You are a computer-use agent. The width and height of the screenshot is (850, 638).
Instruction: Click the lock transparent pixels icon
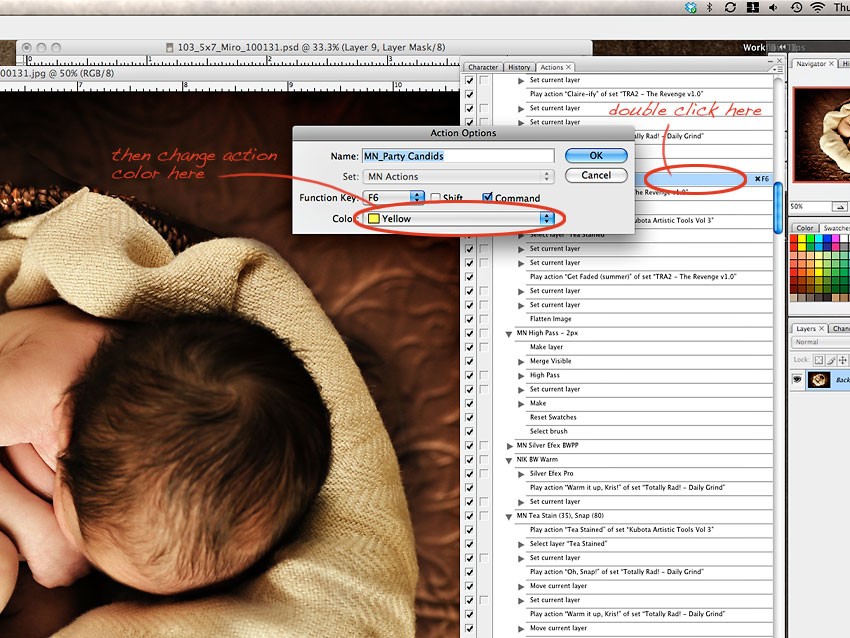tap(819, 360)
